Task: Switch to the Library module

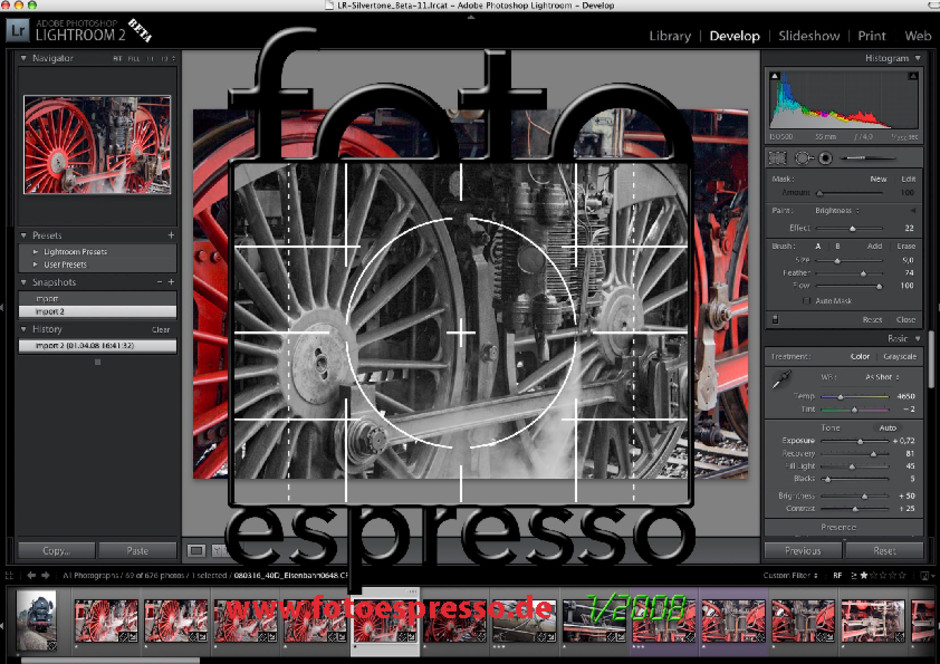Action: point(669,36)
